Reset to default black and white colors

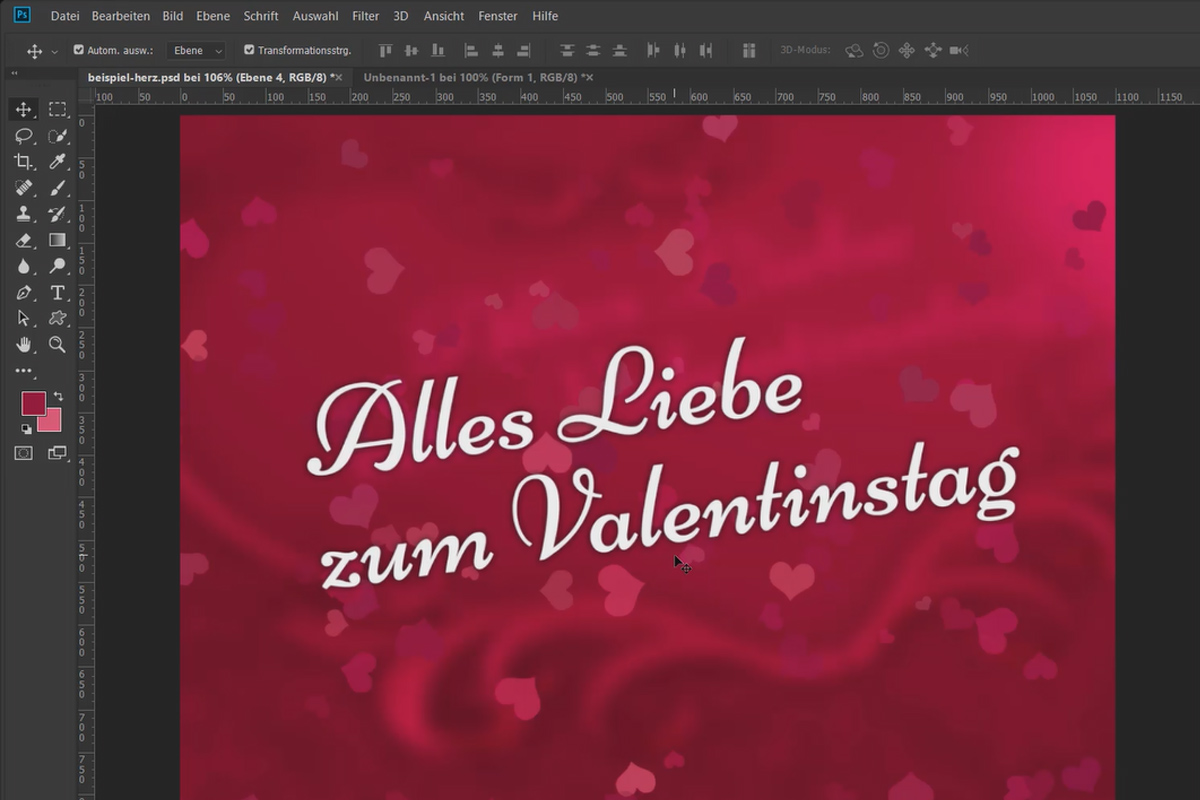point(26,429)
